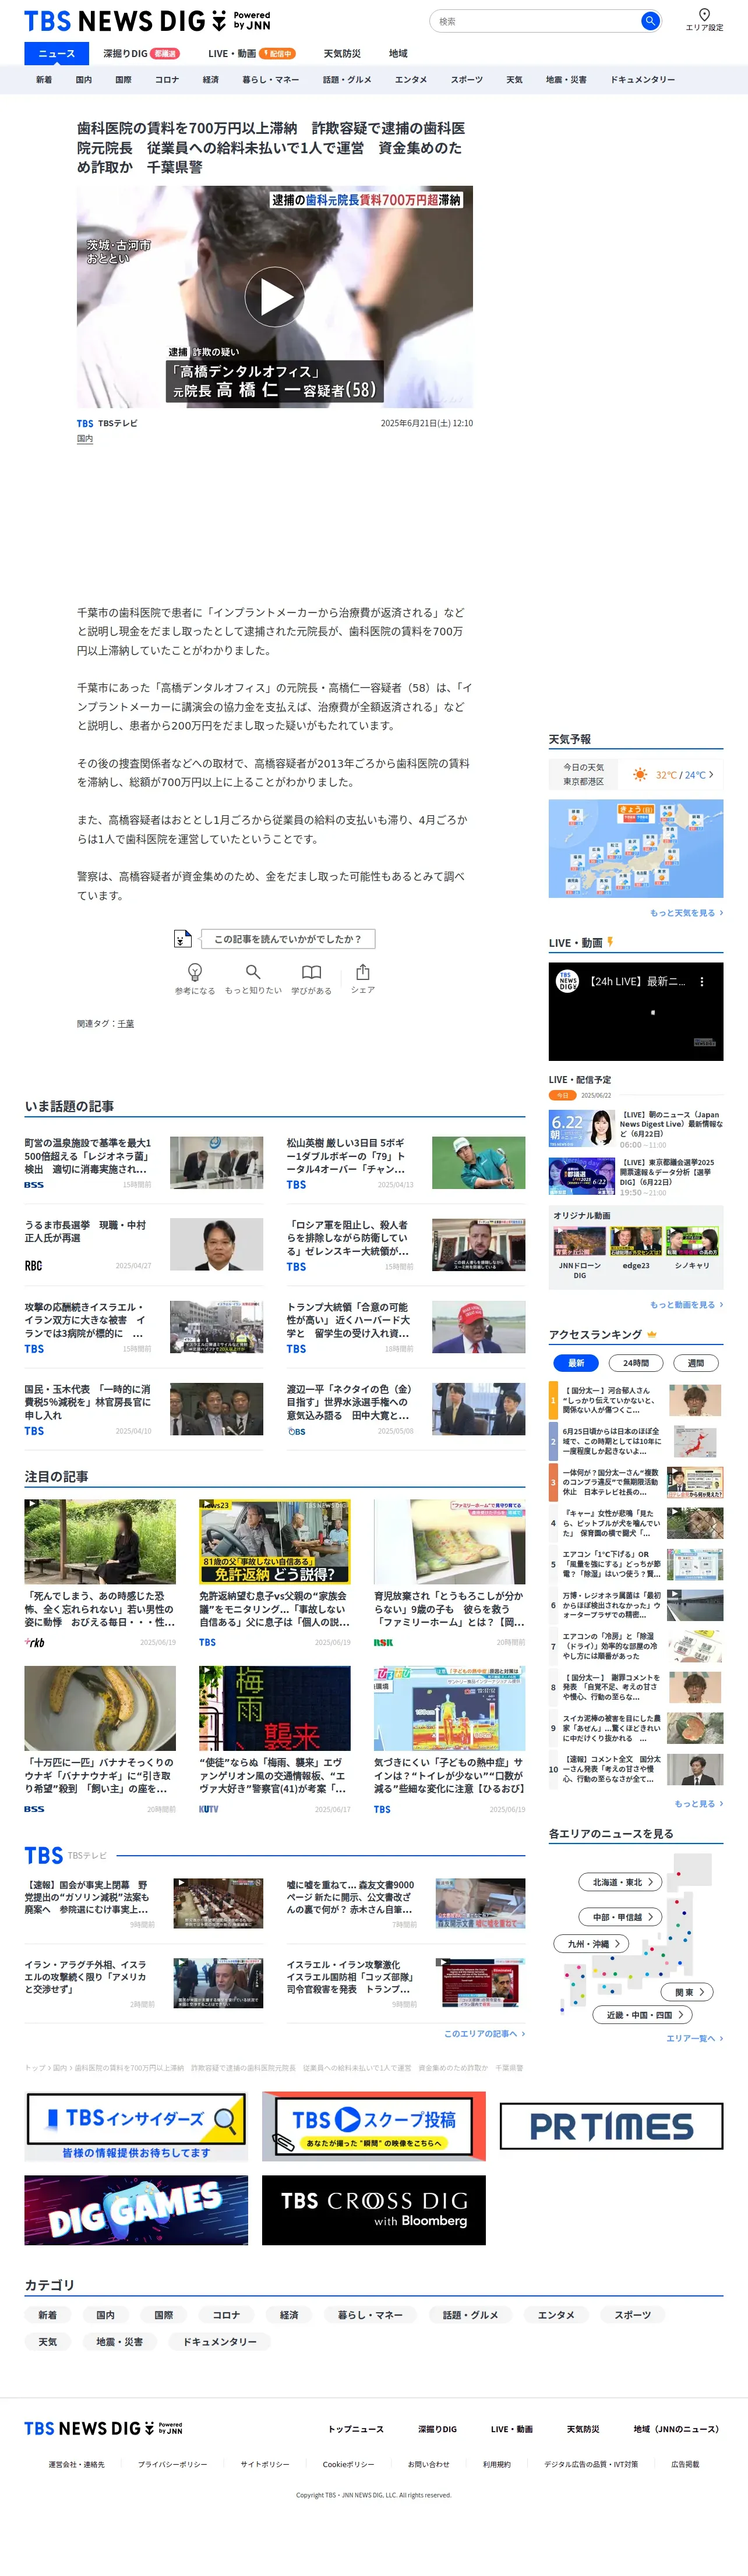Screen dimensions: 748x2576
Task: Click the コロナ tag in the bottom カテゴリ list
Action: click(x=226, y=2315)
